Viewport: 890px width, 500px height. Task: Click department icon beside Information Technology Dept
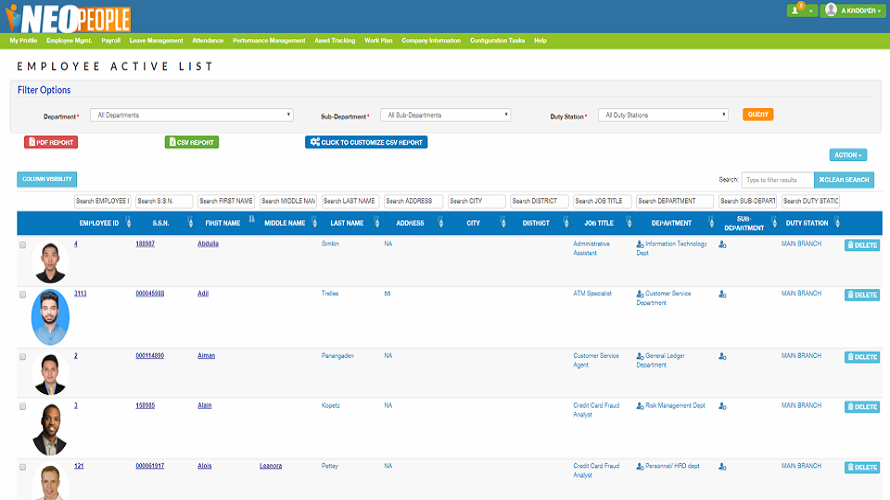(x=640, y=244)
